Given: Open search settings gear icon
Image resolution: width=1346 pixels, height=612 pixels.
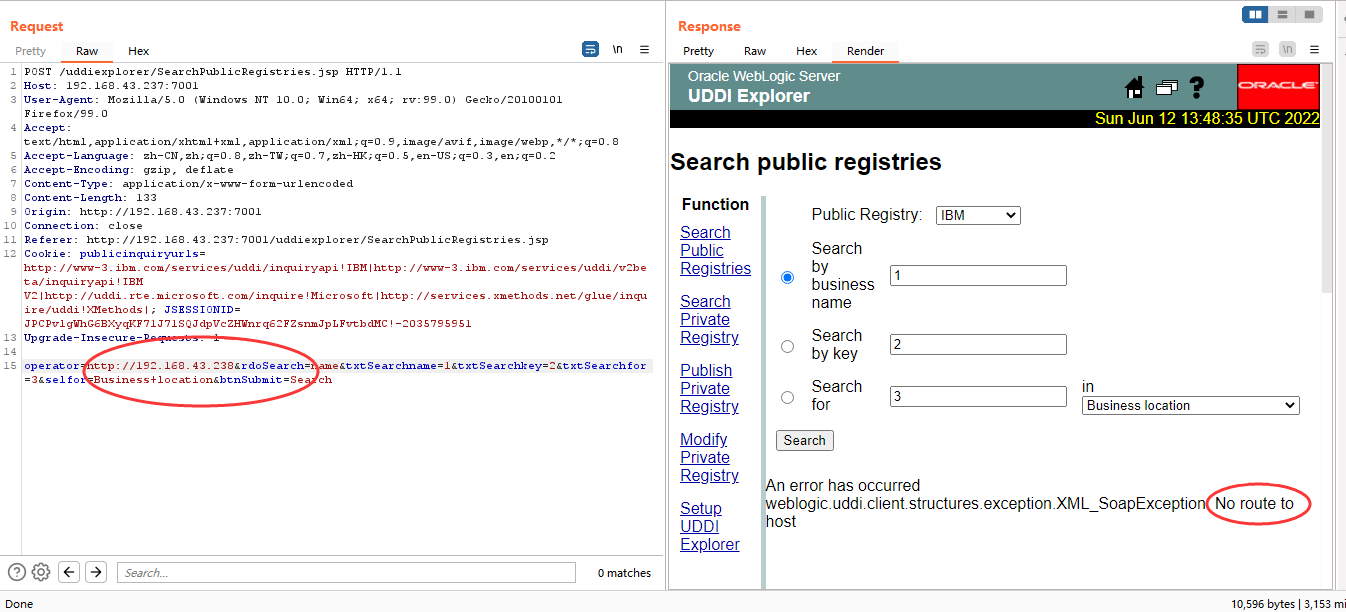Looking at the screenshot, I should 41,572.
